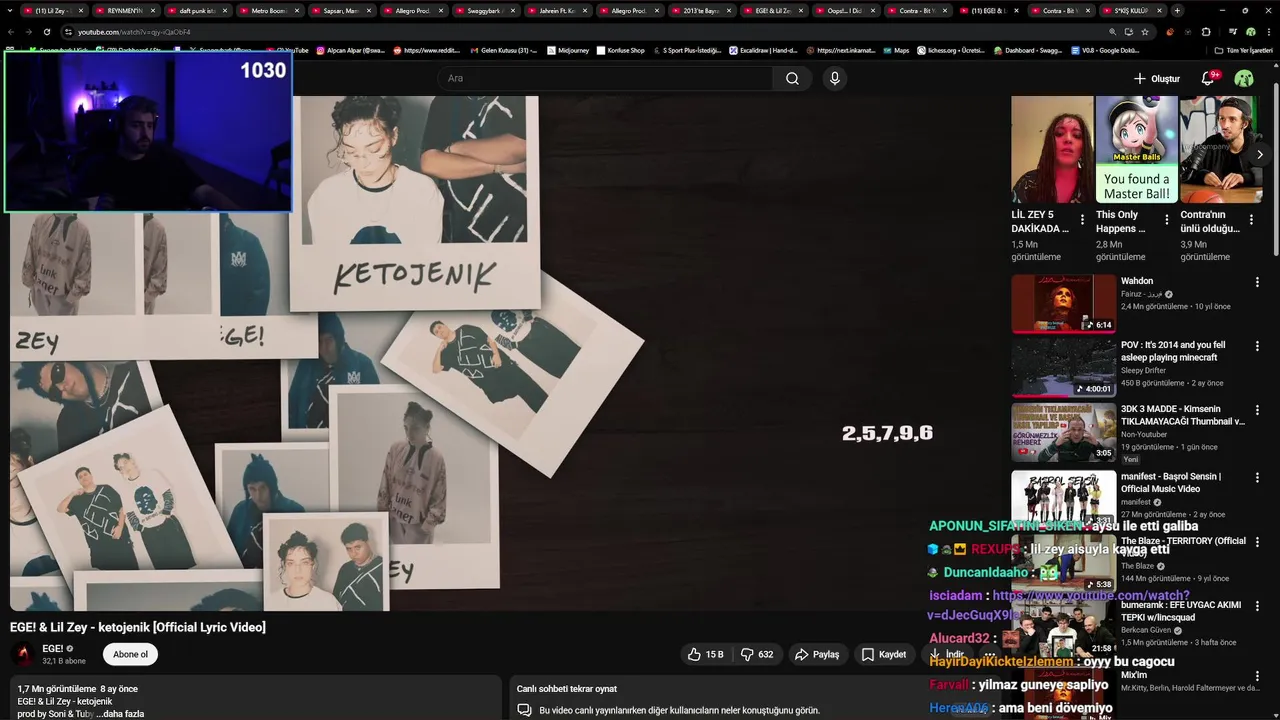
Task: Open options menu for manifest Başrol Sensin video
Action: (1257, 477)
